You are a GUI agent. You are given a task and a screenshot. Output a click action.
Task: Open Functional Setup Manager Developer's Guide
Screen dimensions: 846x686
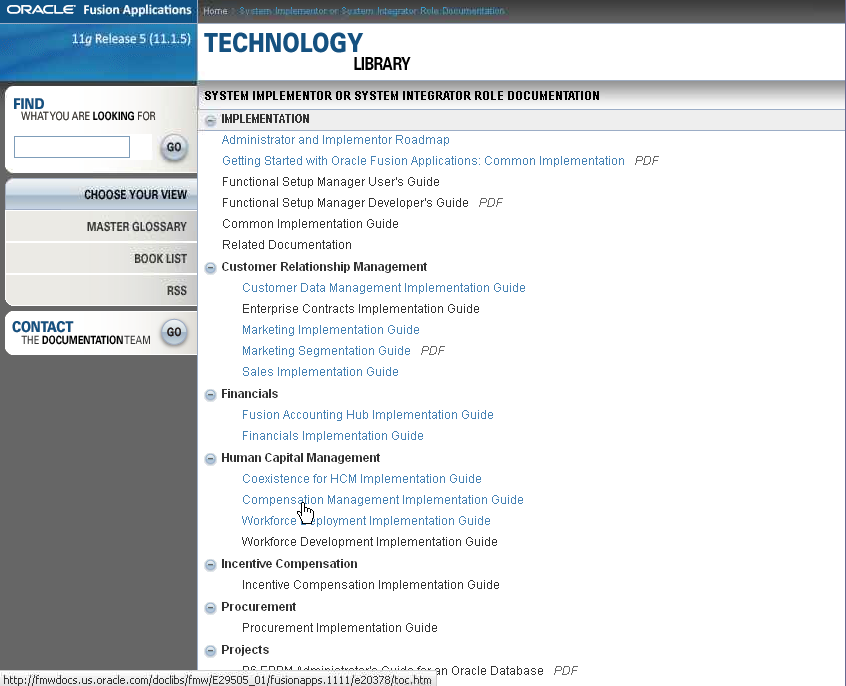(345, 203)
